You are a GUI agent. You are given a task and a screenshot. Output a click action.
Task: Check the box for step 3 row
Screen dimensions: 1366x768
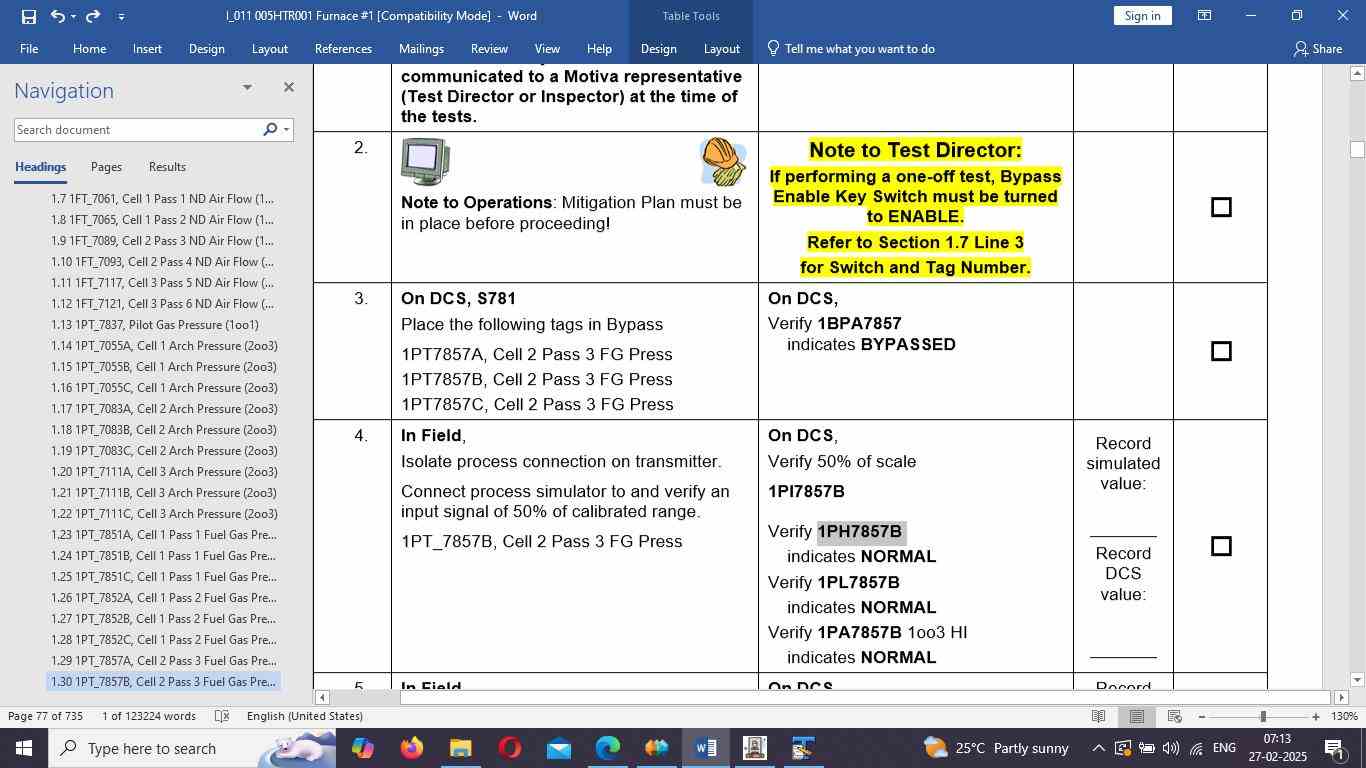point(1221,351)
